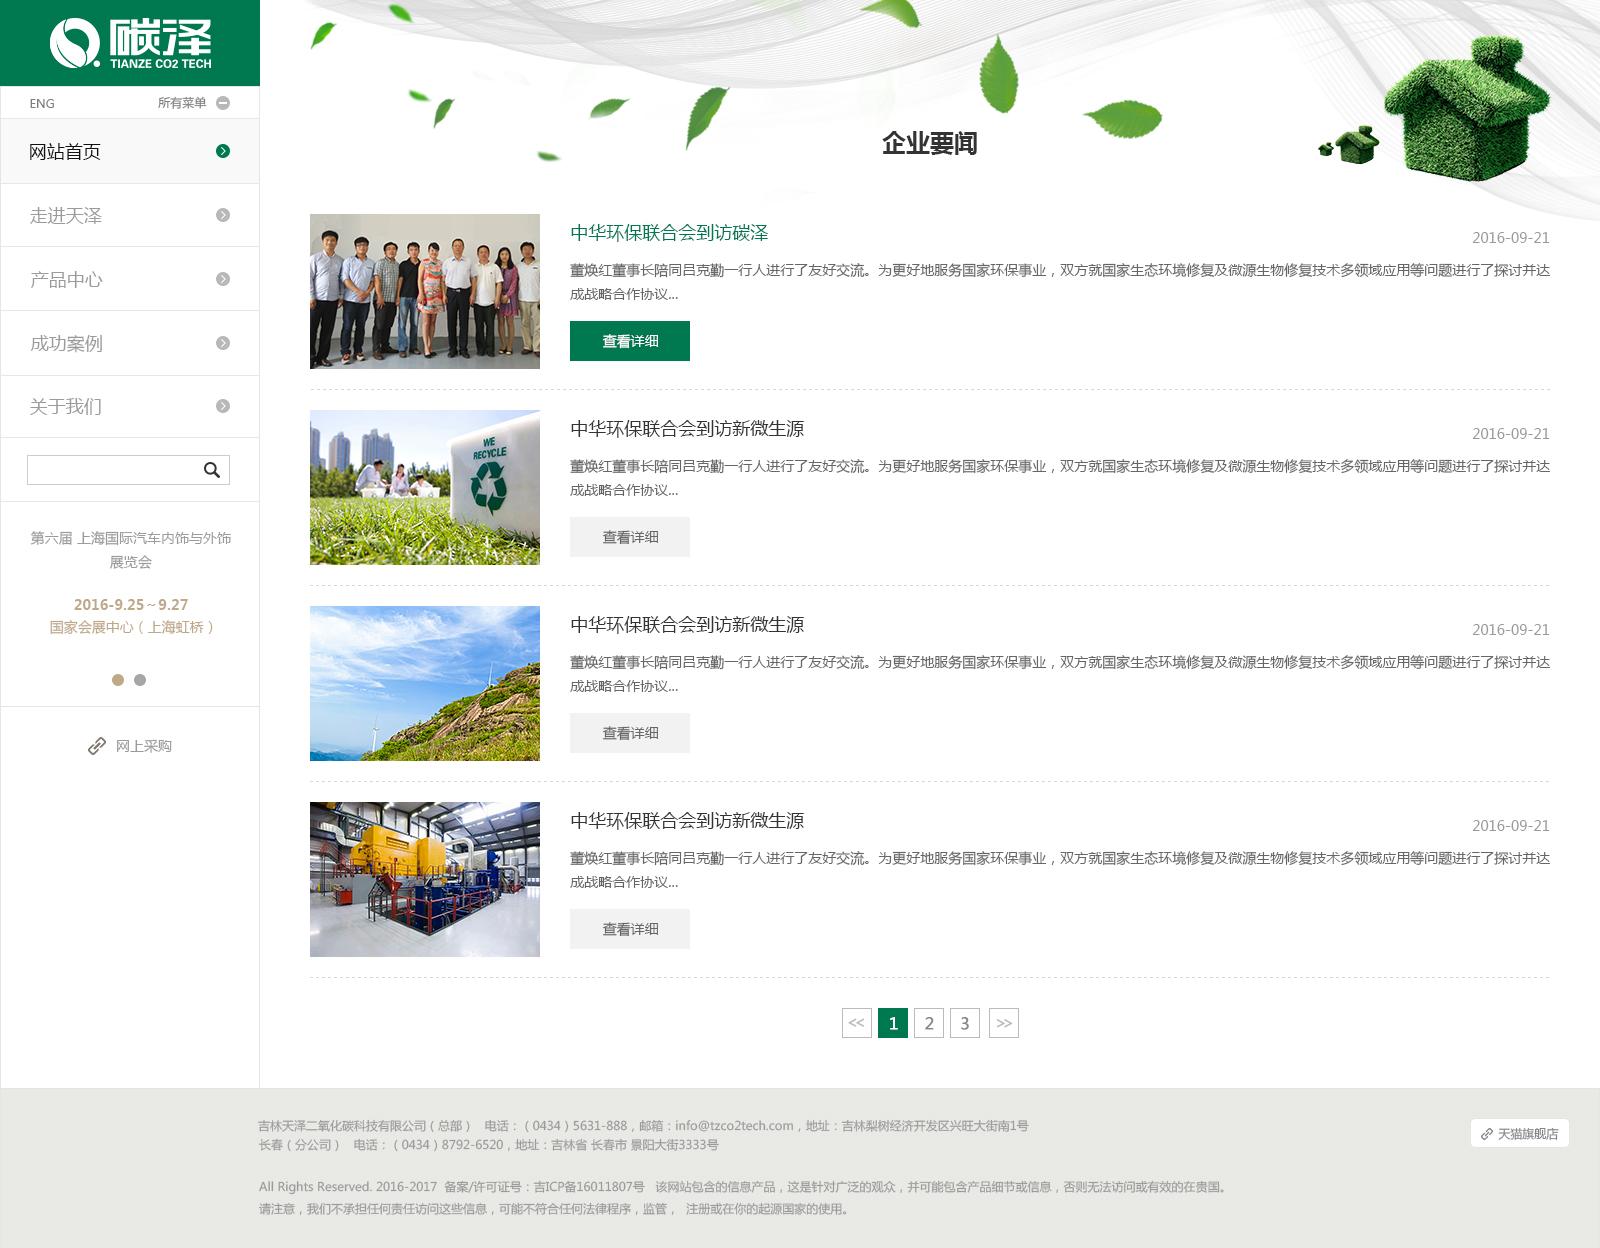Open the 关于我们 menu item
1600x1248 pixels.
(x=66, y=406)
